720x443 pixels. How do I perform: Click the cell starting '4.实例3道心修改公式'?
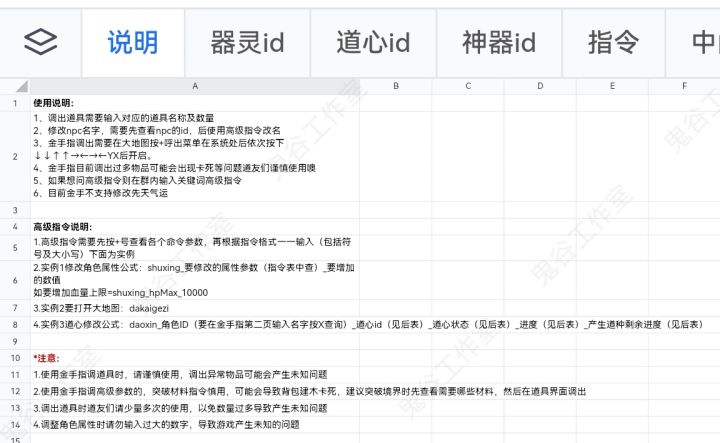(195, 325)
